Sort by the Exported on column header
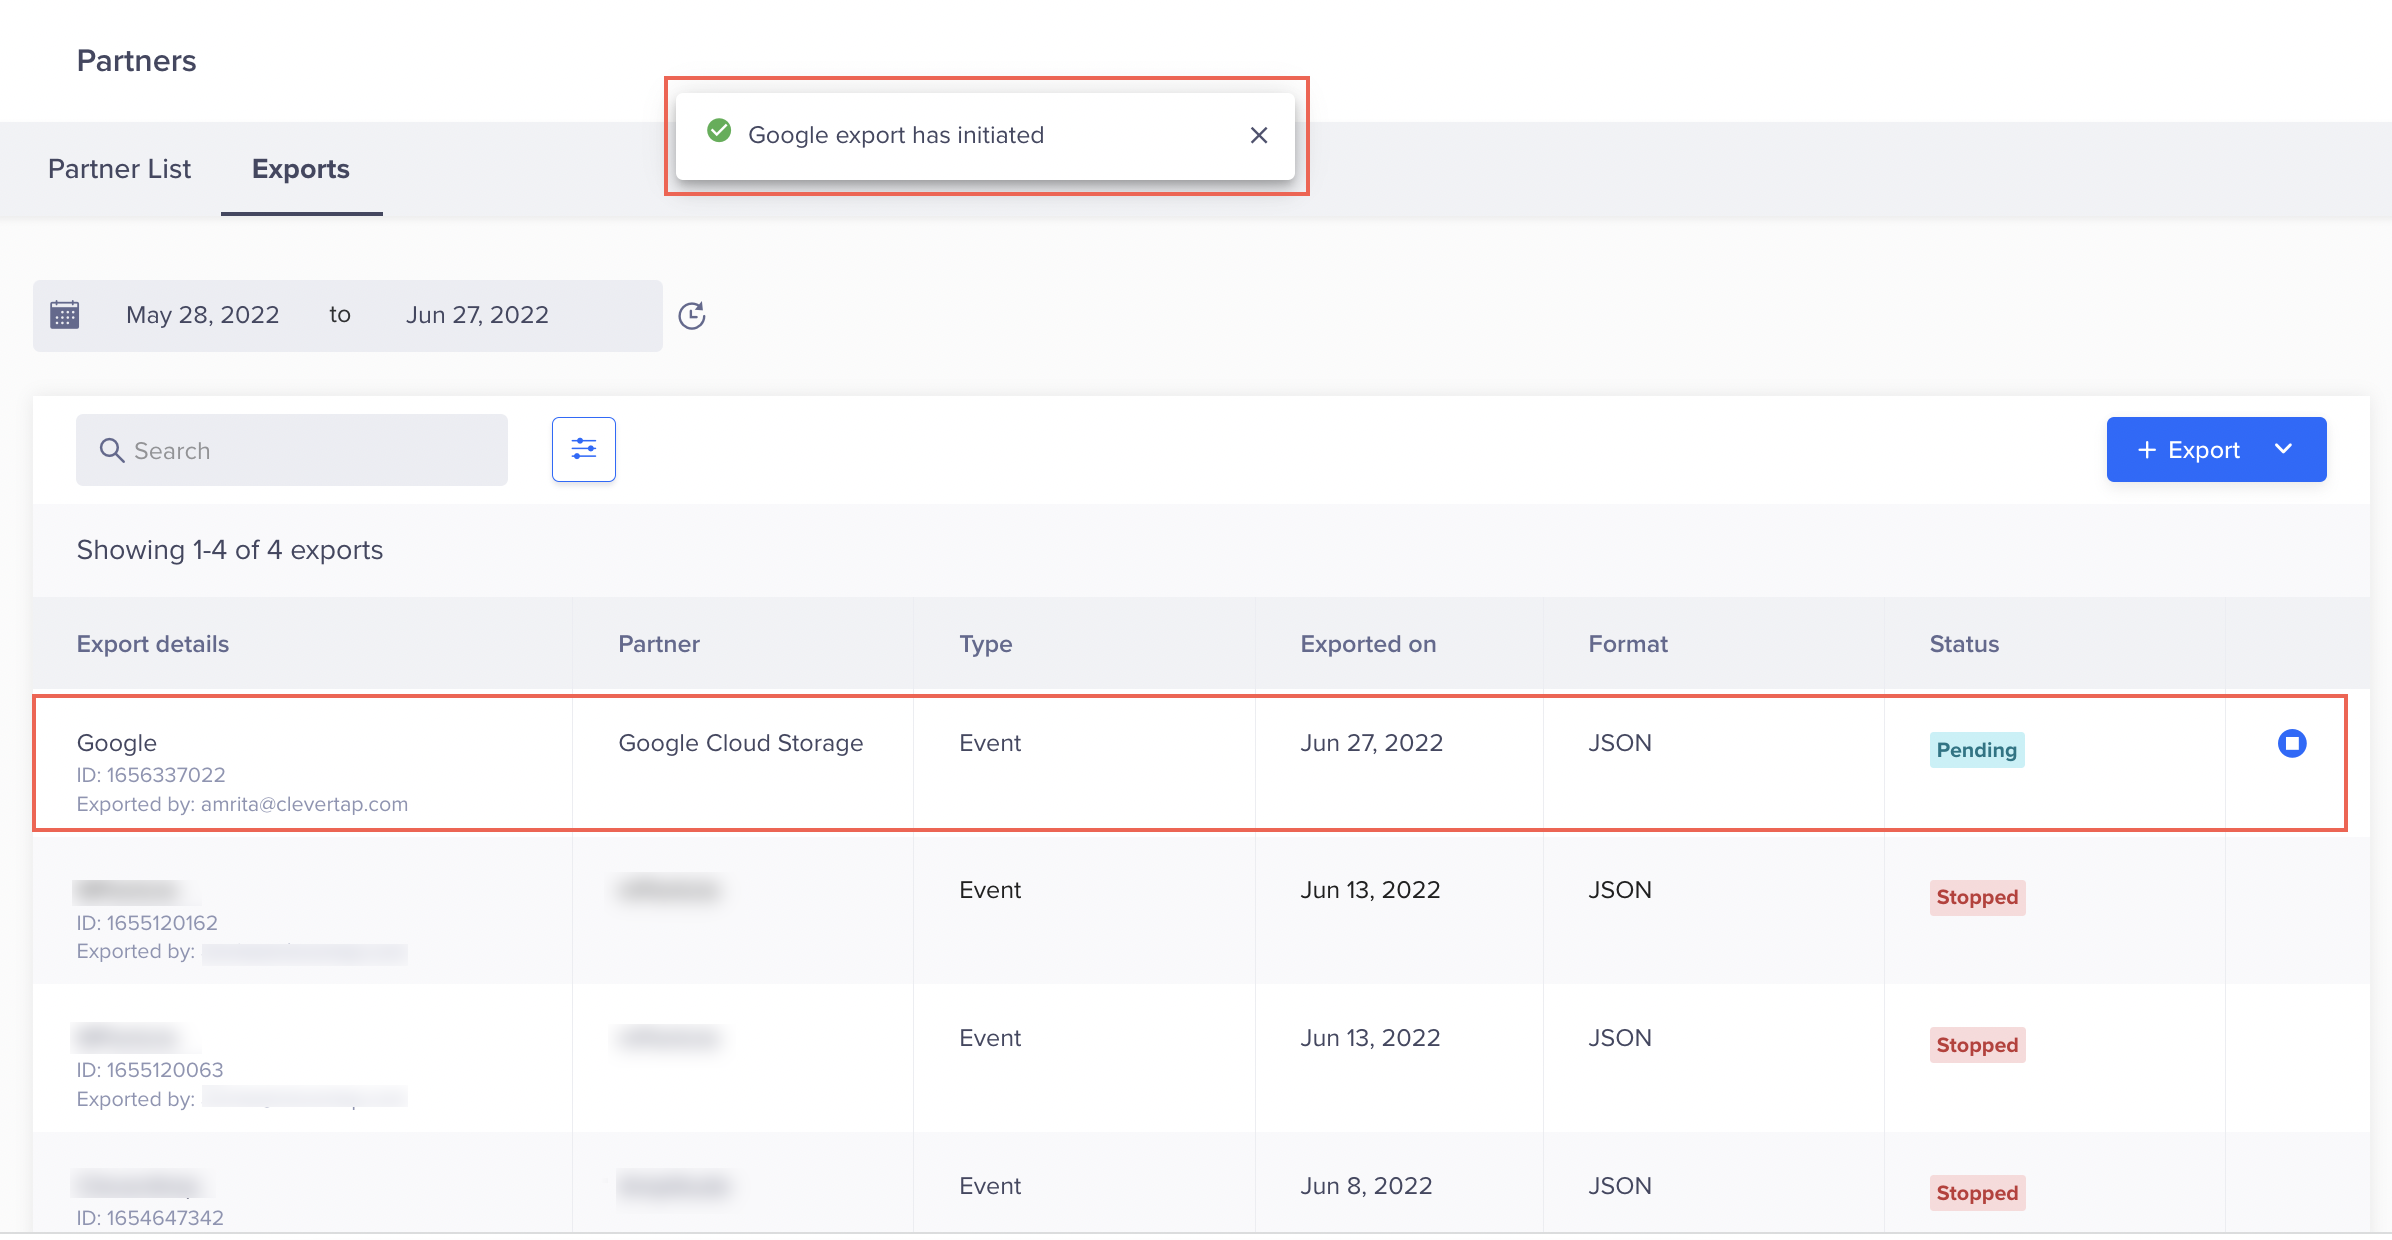 (1368, 644)
